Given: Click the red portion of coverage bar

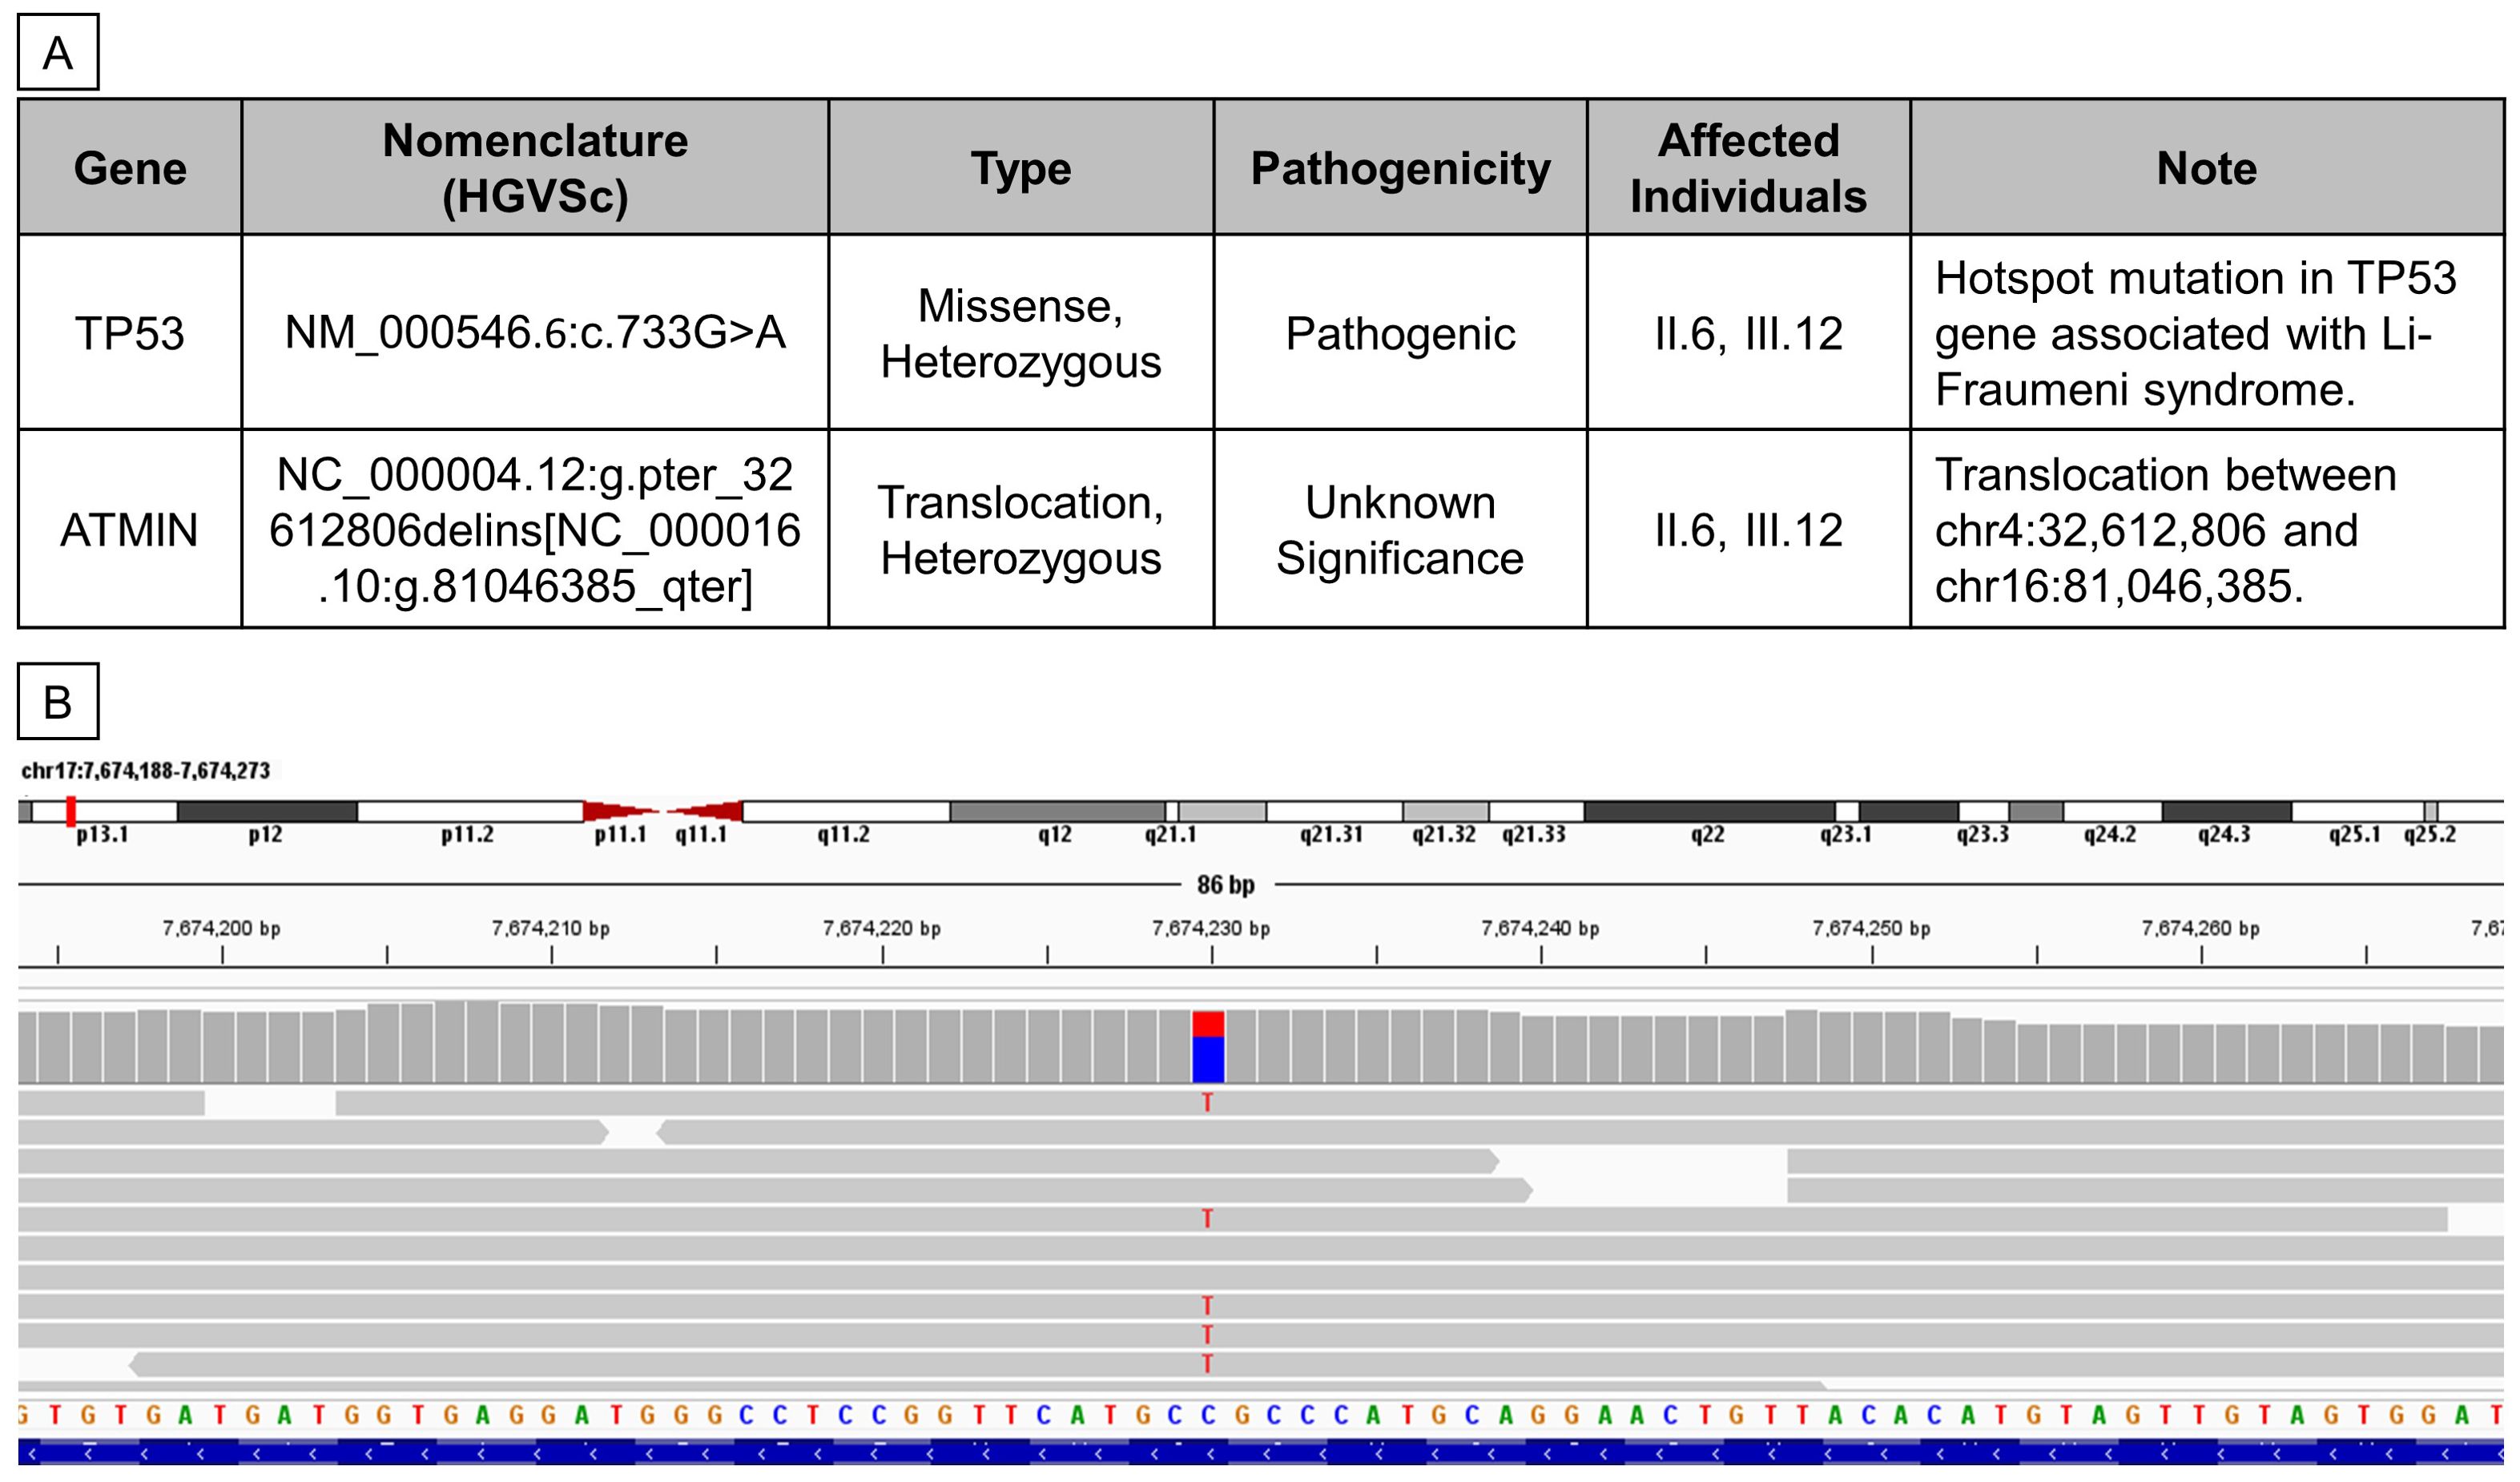Looking at the screenshot, I should tap(1208, 1024).
